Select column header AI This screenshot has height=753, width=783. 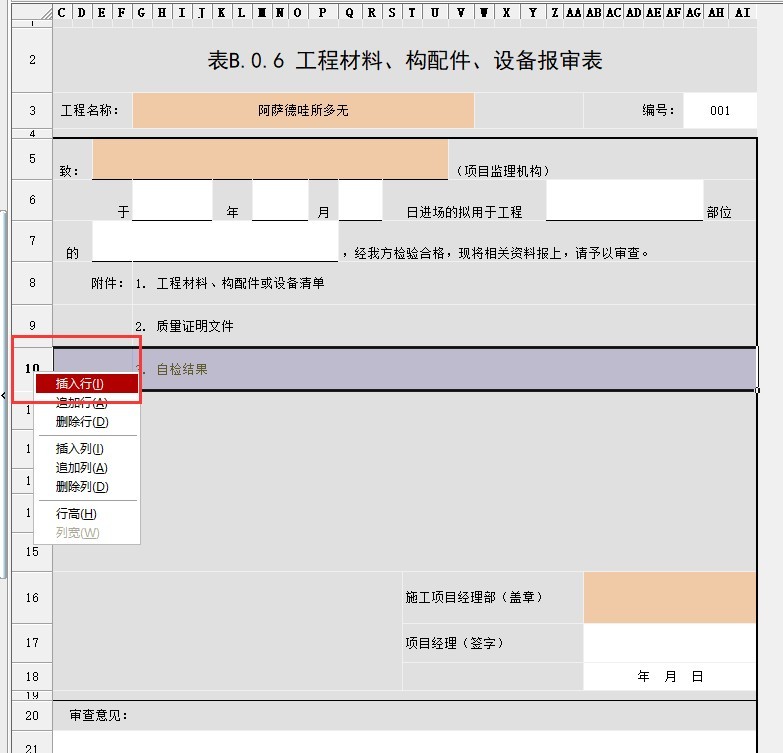click(x=741, y=13)
